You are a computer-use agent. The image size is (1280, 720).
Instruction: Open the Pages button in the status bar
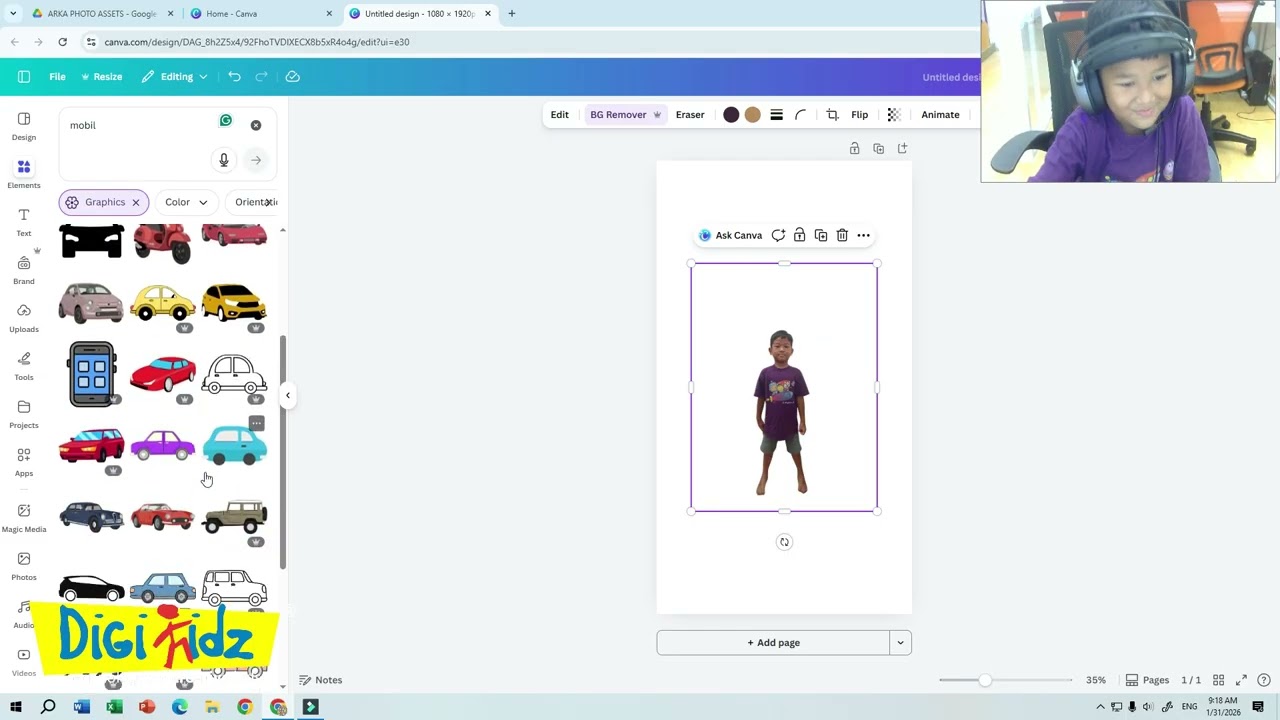pos(1147,680)
